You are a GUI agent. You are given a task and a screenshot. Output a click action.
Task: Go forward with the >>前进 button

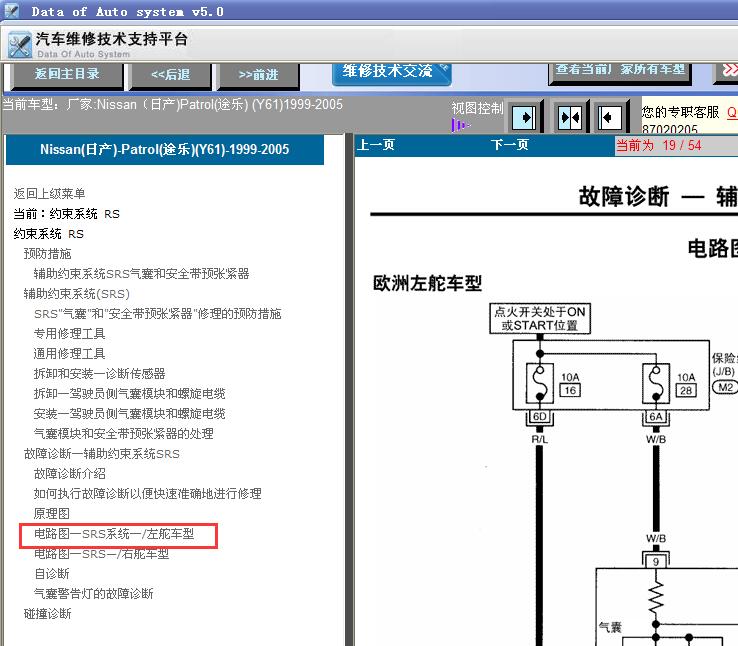click(258, 75)
